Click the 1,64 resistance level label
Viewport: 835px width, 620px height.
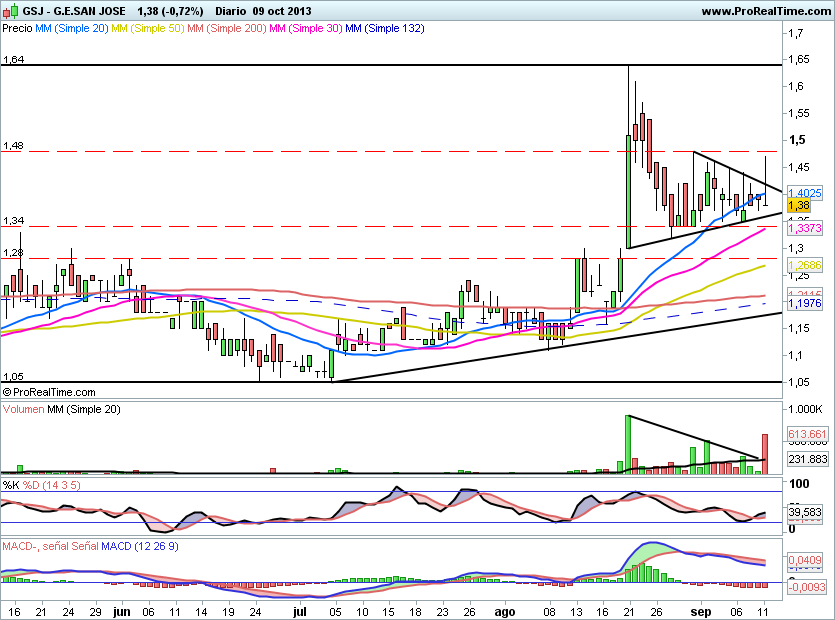[13, 59]
